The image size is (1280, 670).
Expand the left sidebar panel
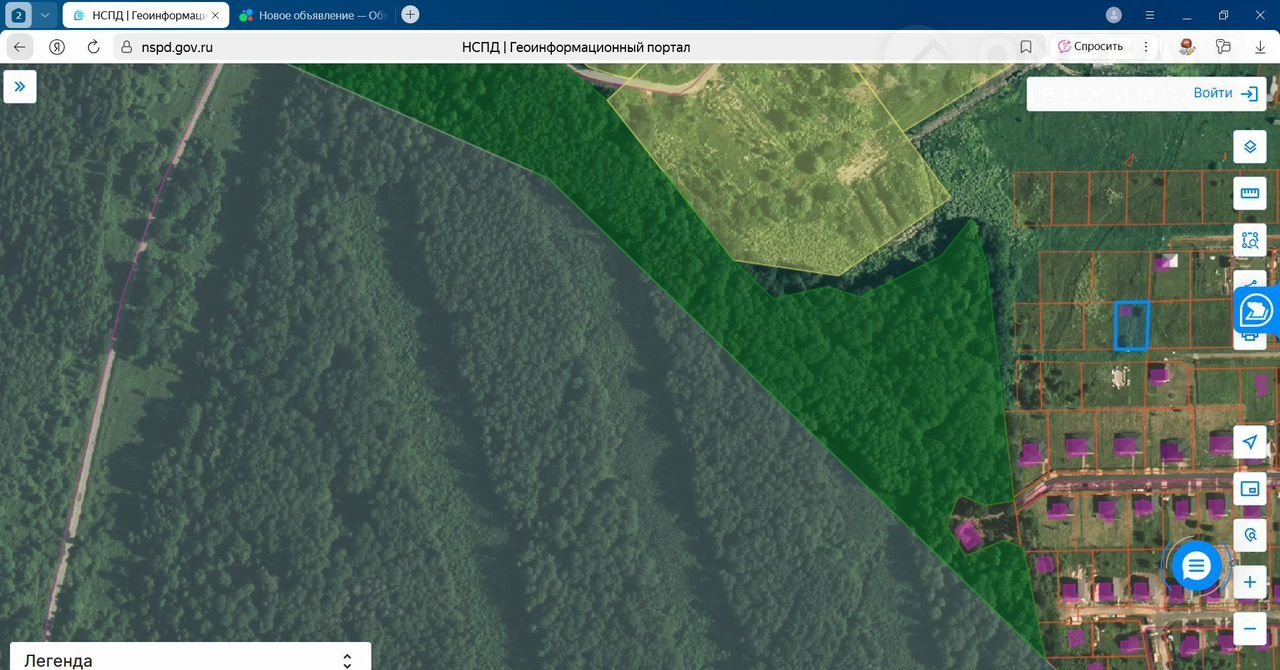(20, 87)
